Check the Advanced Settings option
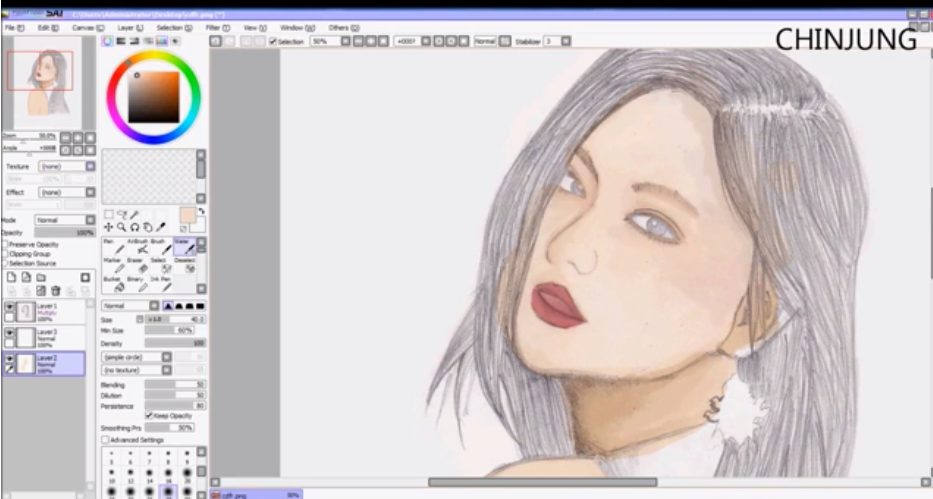933x499 pixels. (105, 439)
